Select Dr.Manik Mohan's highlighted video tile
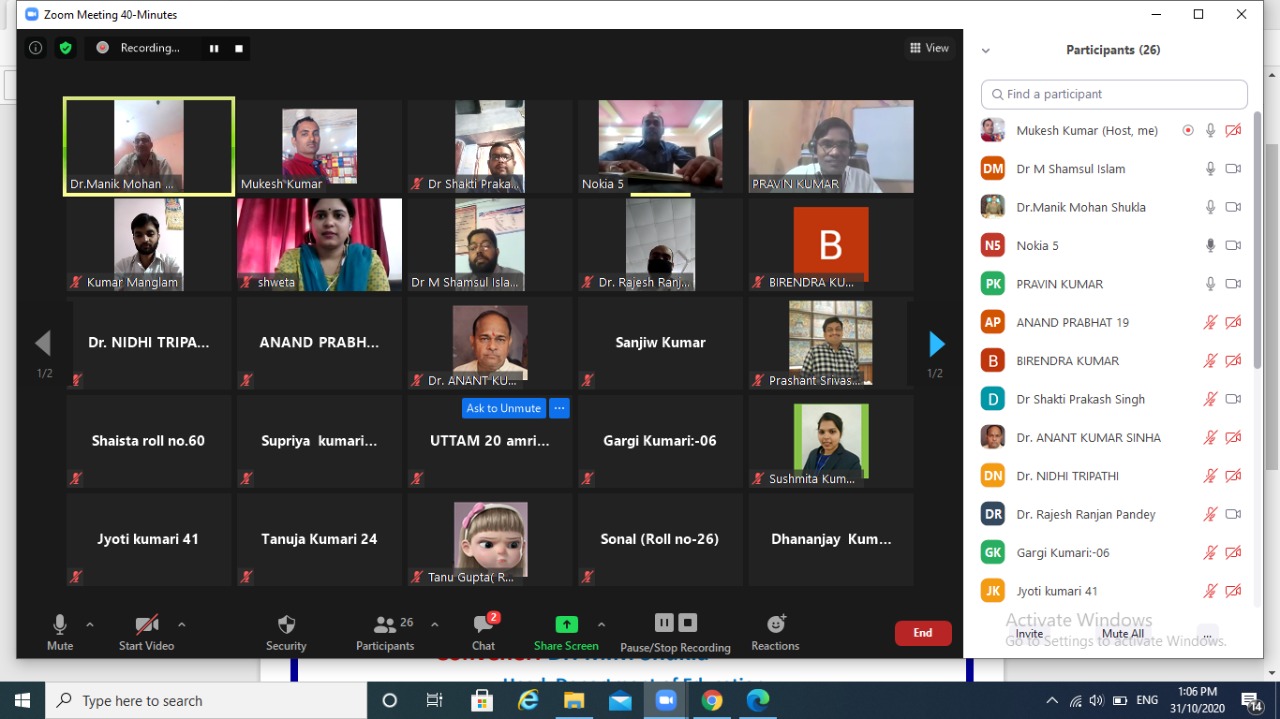Image resolution: width=1280 pixels, height=719 pixels. click(149, 146)
